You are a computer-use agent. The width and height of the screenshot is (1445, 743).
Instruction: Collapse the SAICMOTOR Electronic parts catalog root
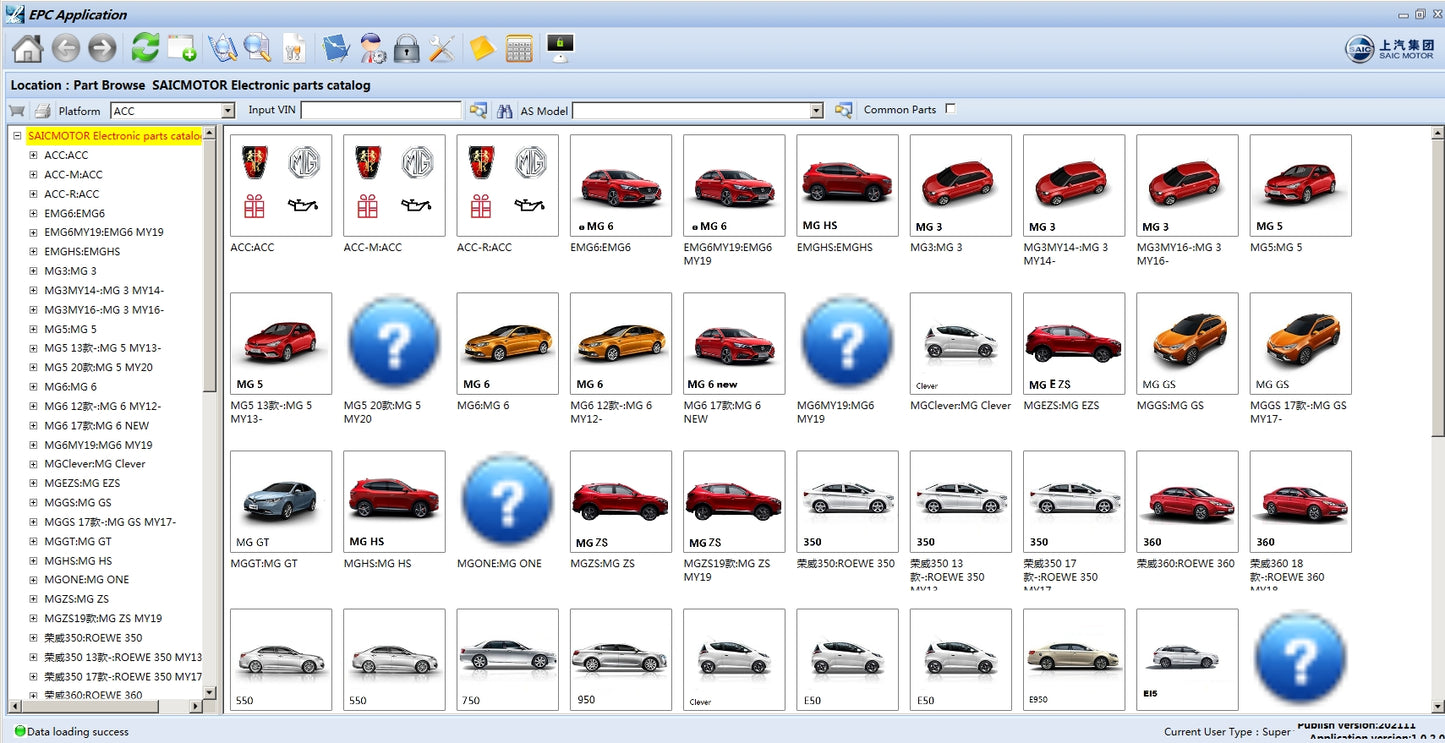coord(17,136)
